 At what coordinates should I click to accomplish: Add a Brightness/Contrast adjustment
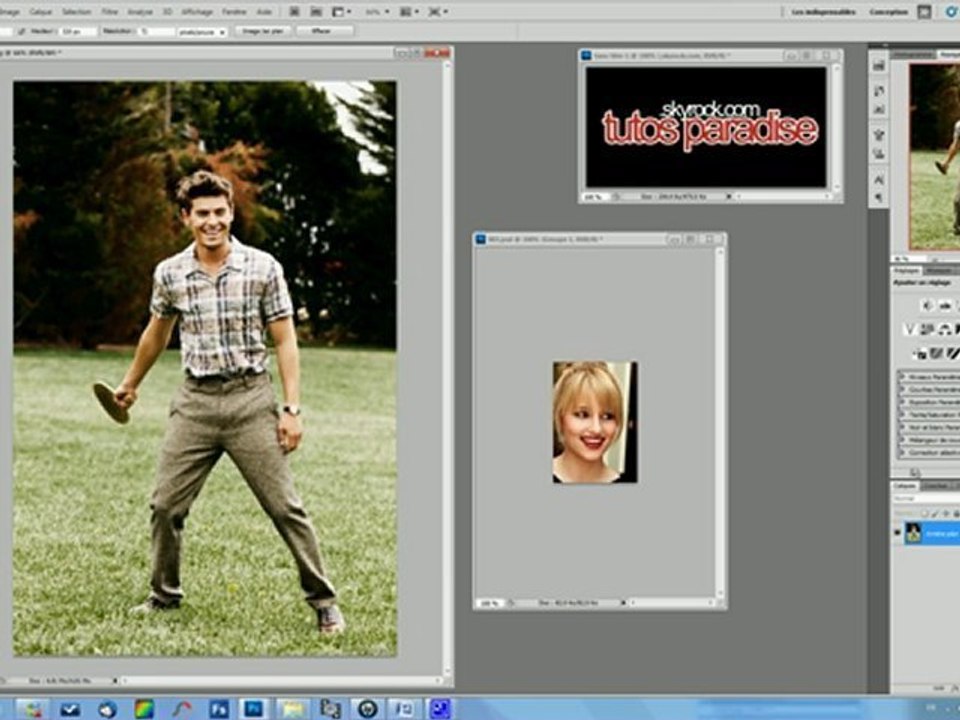[929, 305]
